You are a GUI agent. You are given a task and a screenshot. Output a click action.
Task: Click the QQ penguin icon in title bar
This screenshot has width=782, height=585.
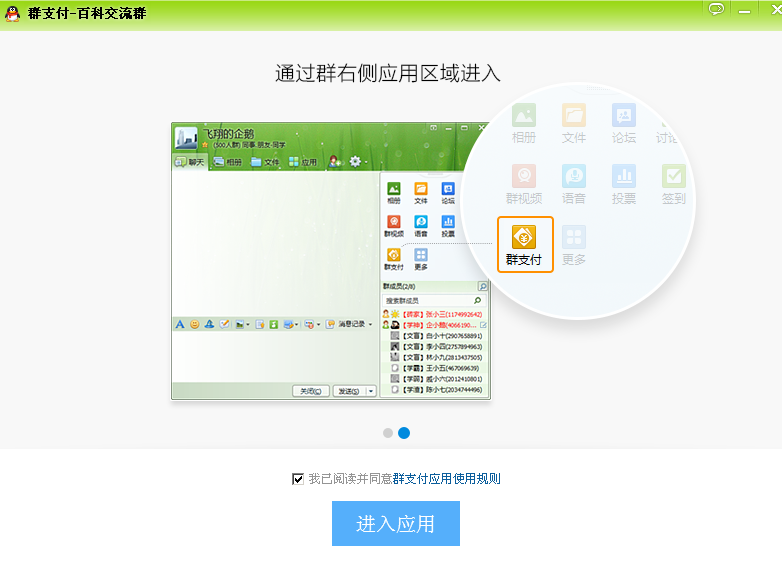pyautogui.click(x=12, y=13)
